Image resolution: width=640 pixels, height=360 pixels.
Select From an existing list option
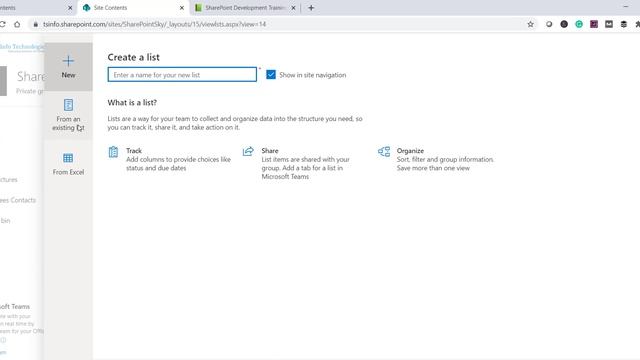pos(68,115)
